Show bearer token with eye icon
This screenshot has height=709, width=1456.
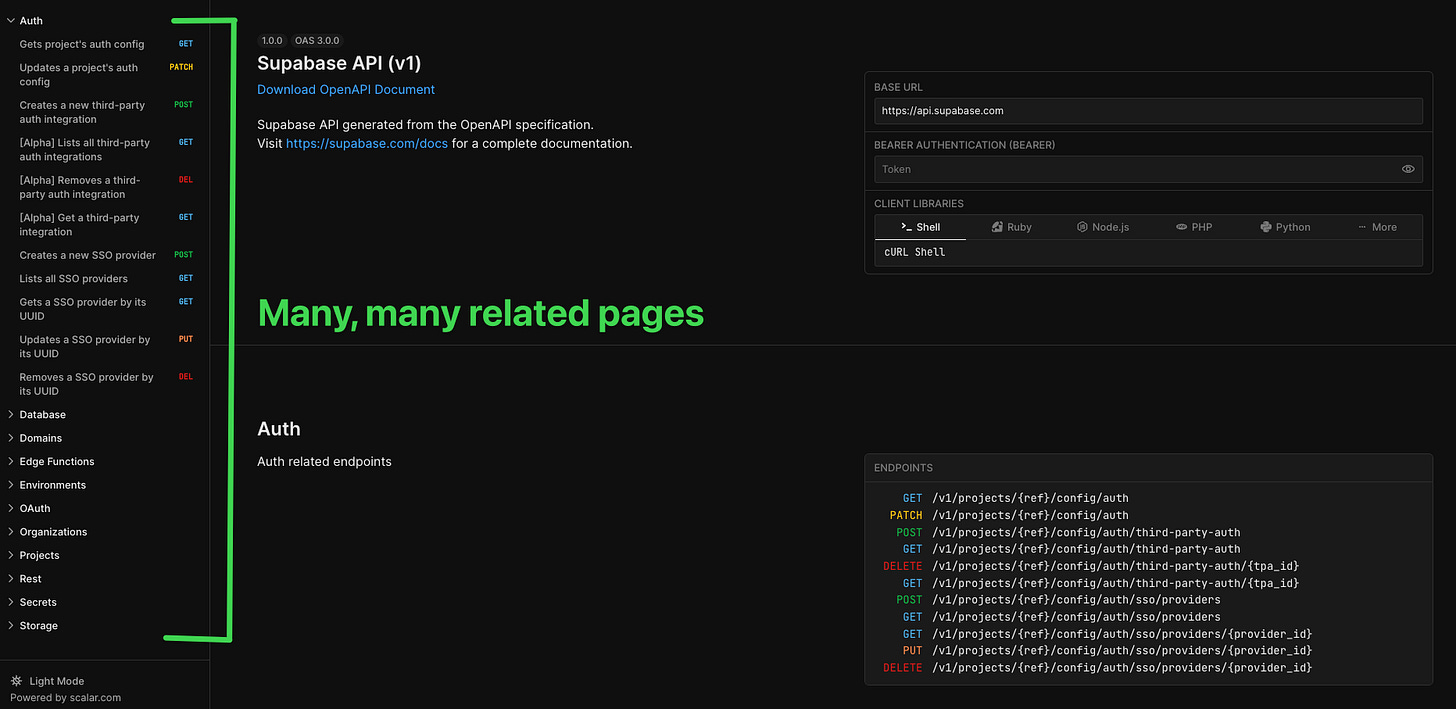[1408, 169]
